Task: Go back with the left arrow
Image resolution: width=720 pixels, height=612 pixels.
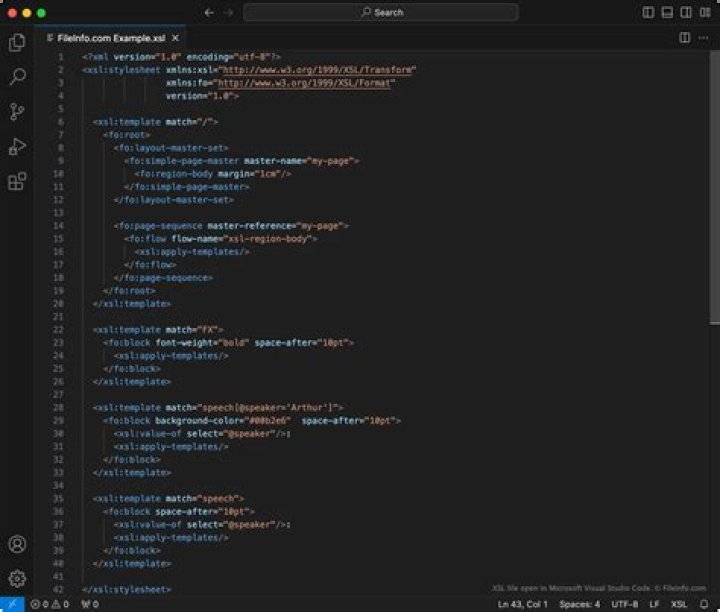Action: coord(209,13)
